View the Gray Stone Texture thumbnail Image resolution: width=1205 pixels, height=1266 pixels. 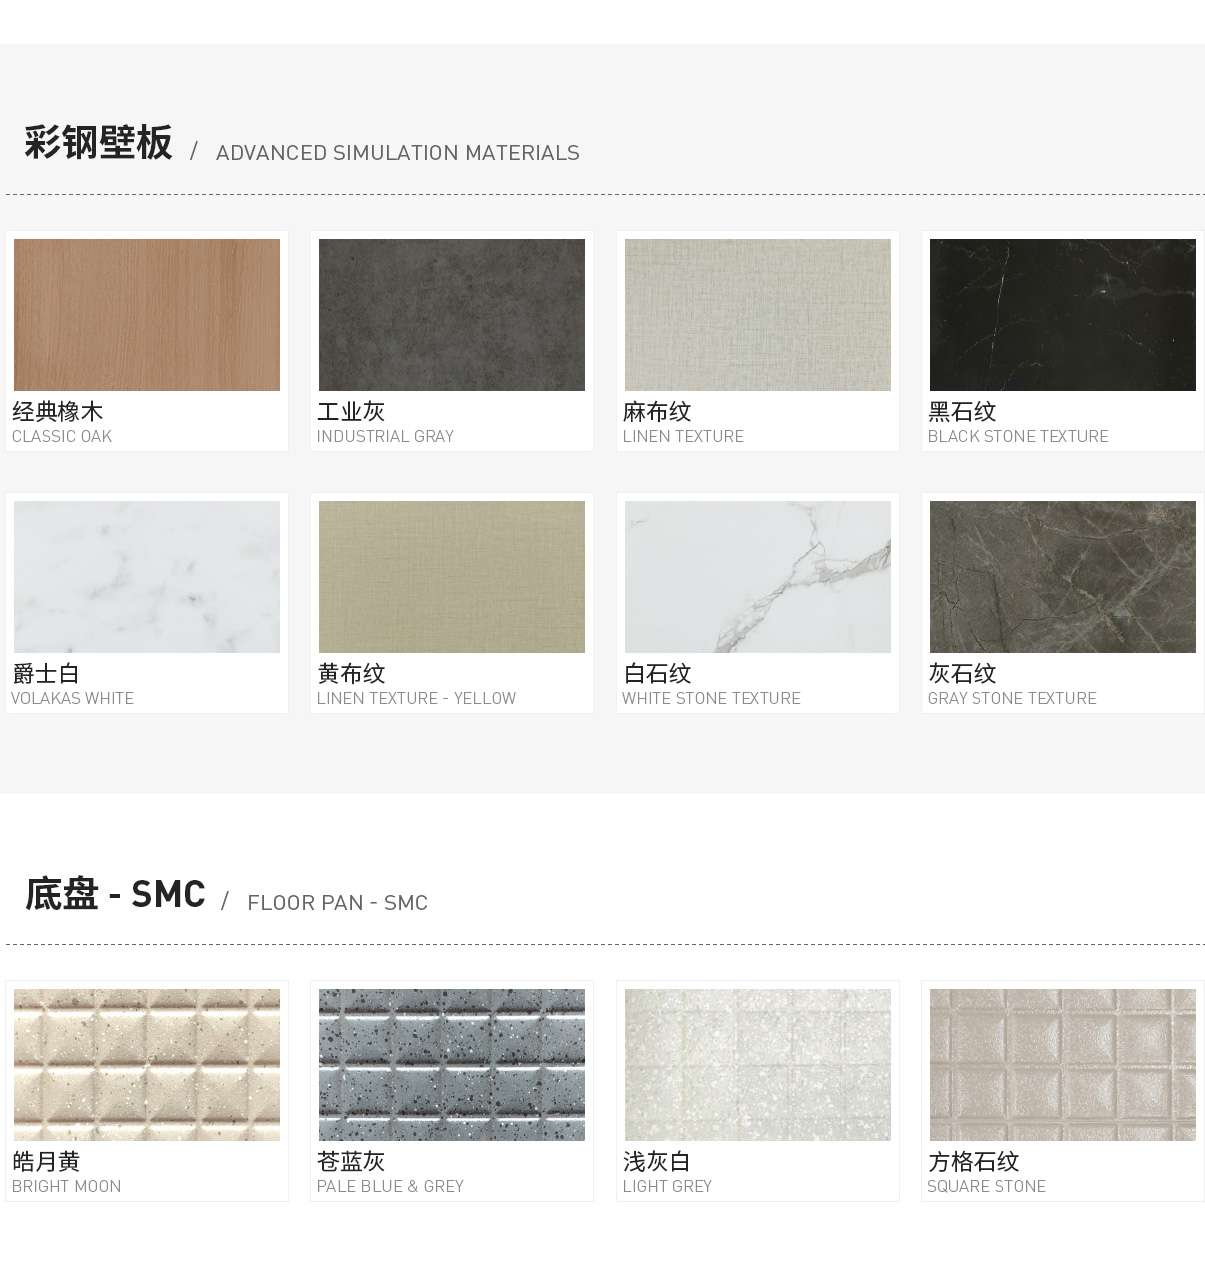tap(1063, 577)
